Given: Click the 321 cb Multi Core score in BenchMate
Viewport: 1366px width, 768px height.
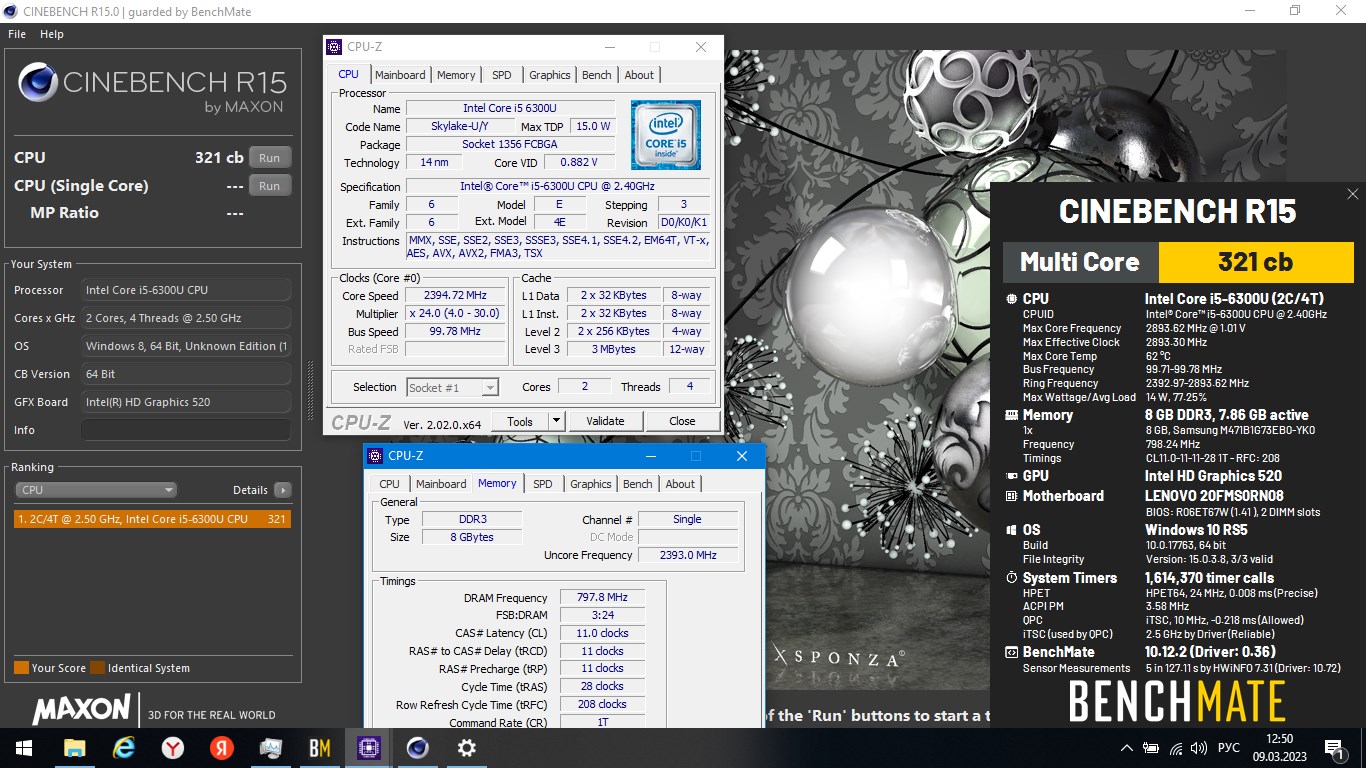Looking at the screenshot, I should point(1255,262).
